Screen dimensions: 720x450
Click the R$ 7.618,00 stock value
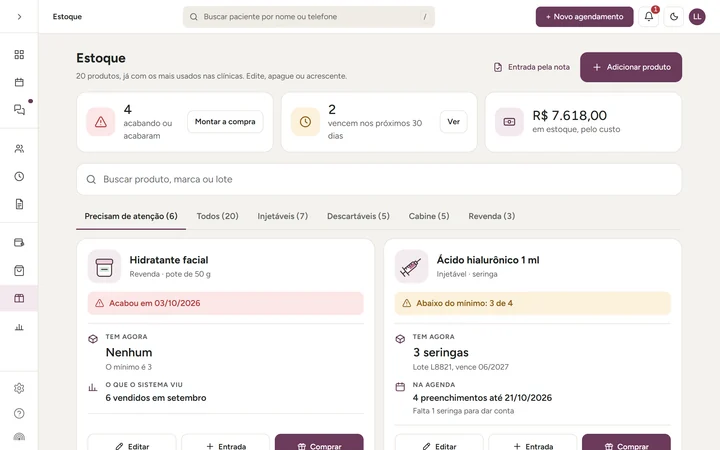tap(569, 115)
